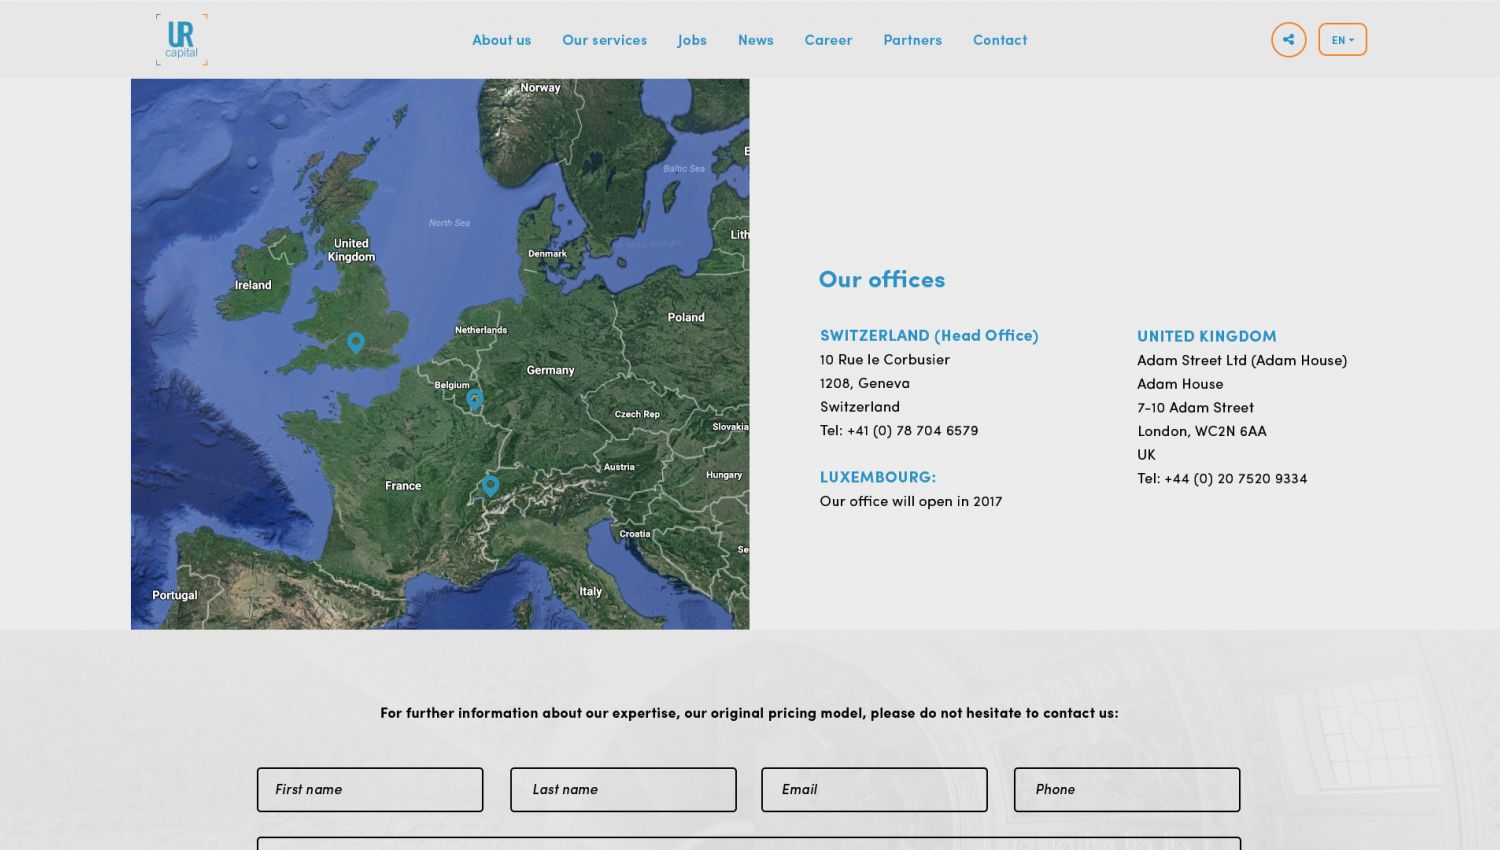Click text Our office will open in 2017
This screenshot has height=850, width=1500.
click(x=911, y=502)
